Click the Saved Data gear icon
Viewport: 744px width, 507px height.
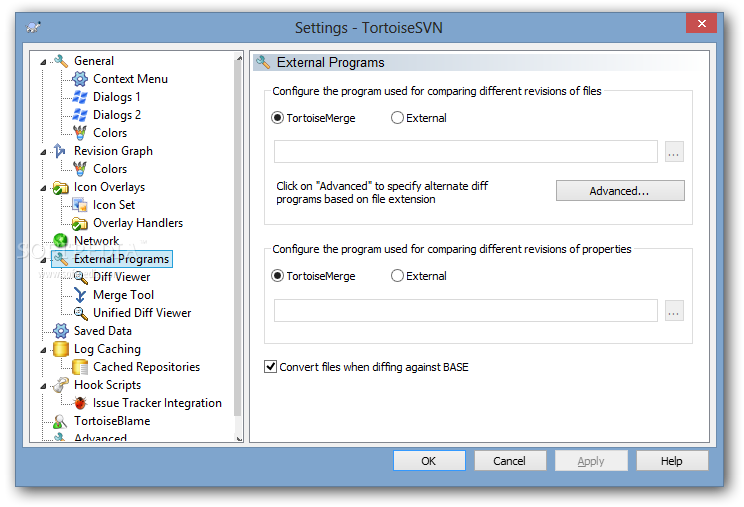click(61, 331)
